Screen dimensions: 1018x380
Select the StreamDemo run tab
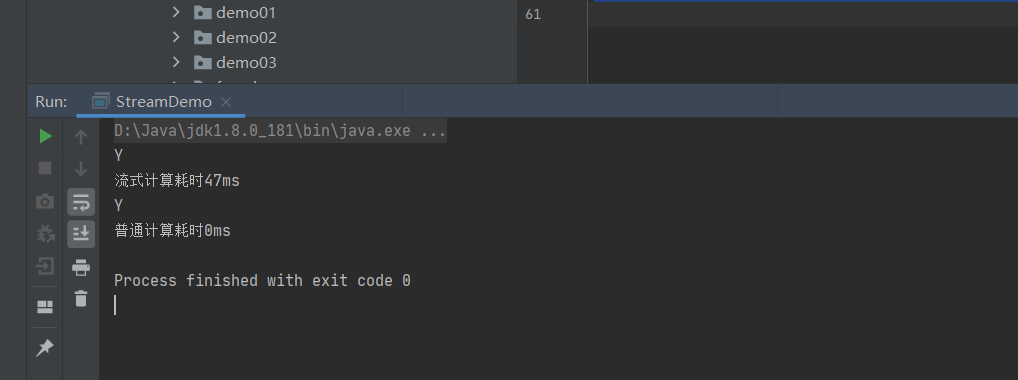[x=153, y=102]
